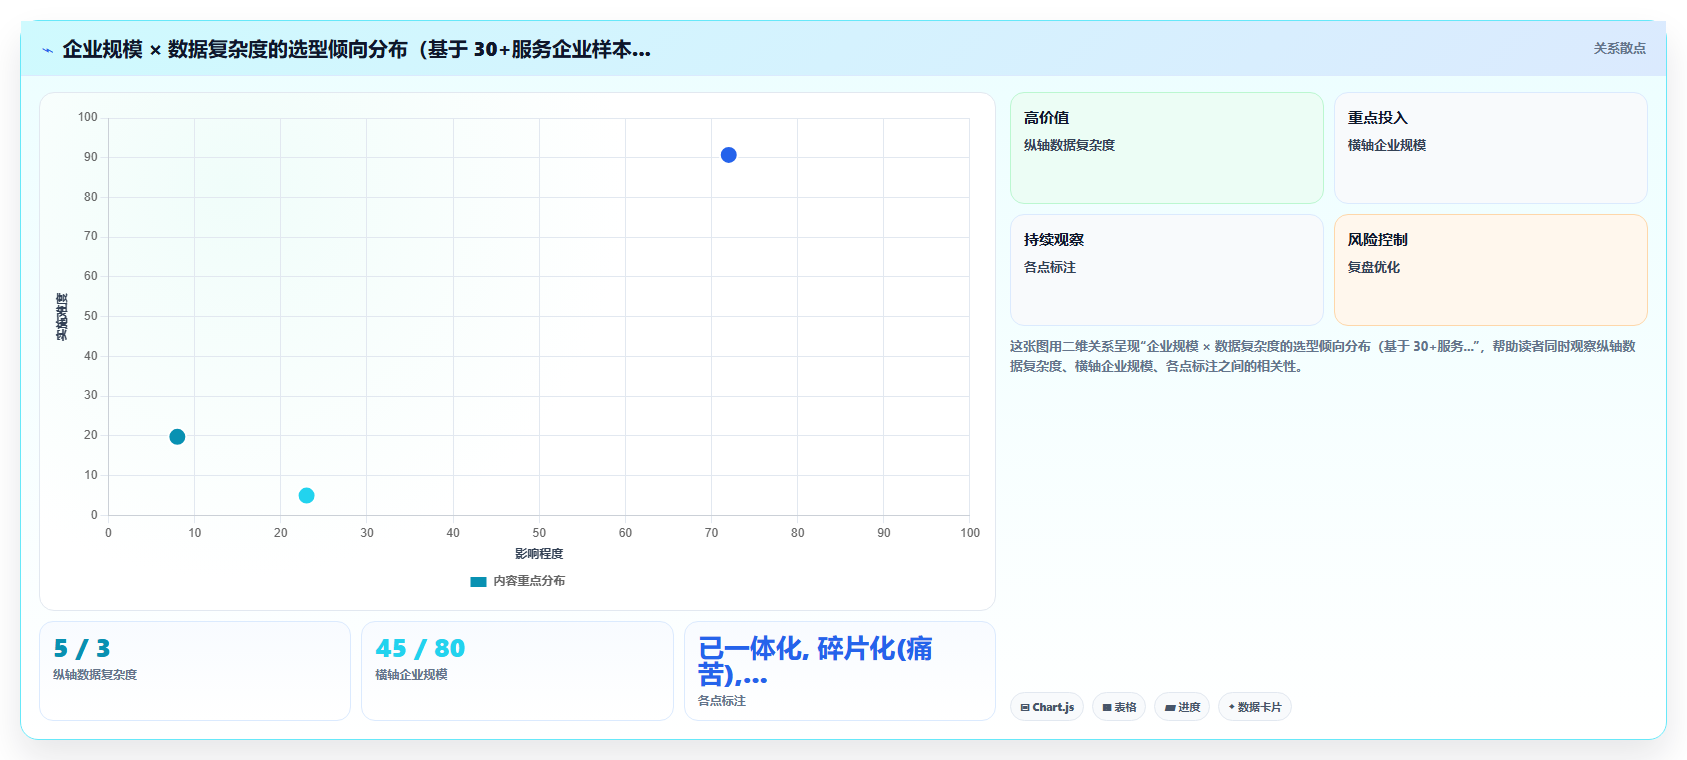Image resolution: width=1687 pixels, height=760 pixels.
Task: Click the 影响程度 x-axis label
Action: [x=539, y=554]
